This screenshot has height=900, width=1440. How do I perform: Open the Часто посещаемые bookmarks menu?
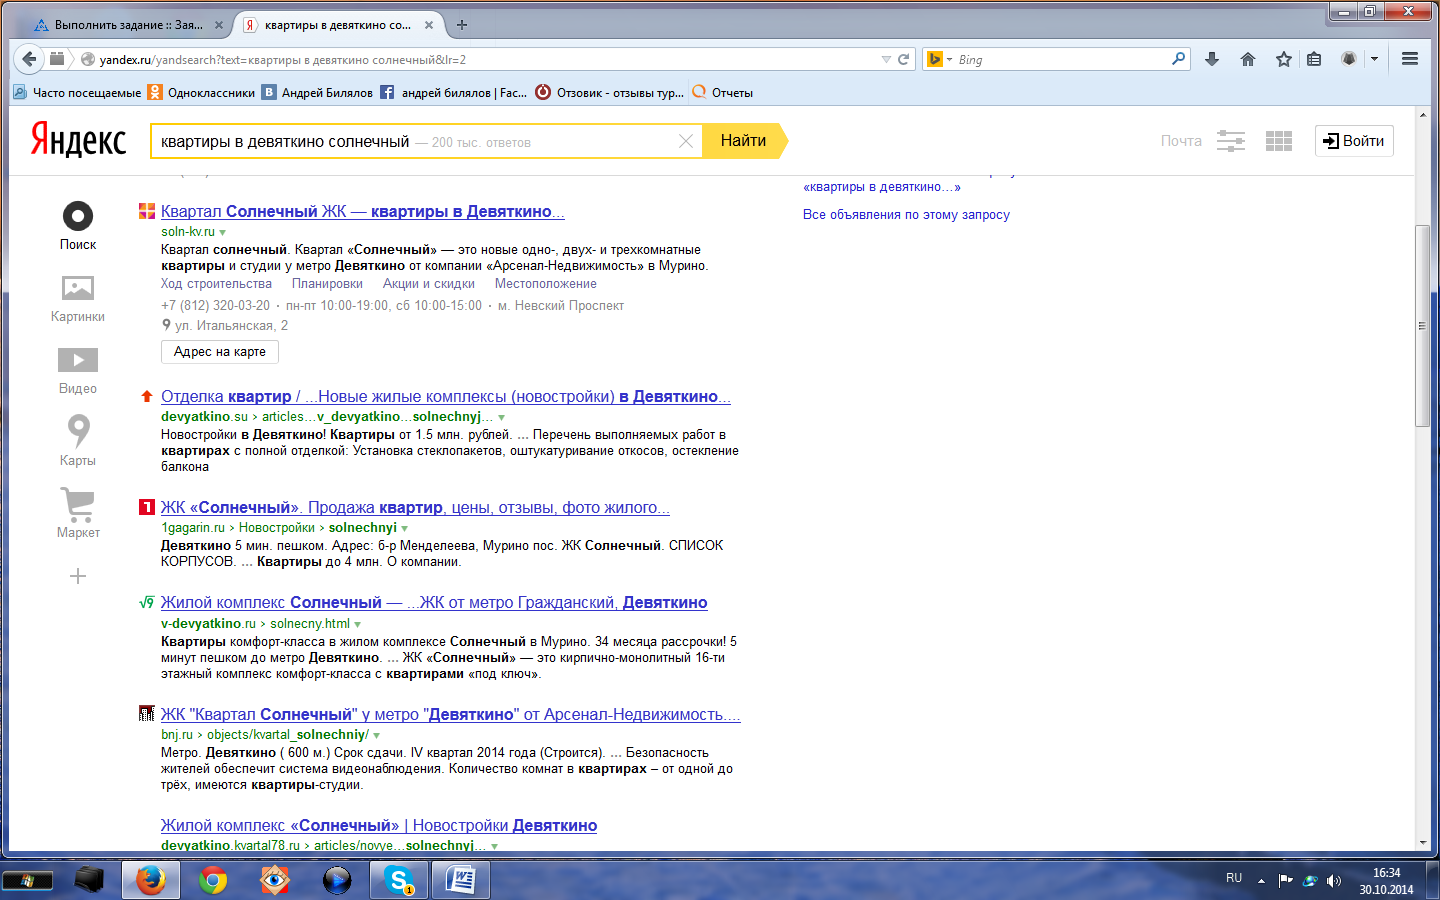coord(77,92)
